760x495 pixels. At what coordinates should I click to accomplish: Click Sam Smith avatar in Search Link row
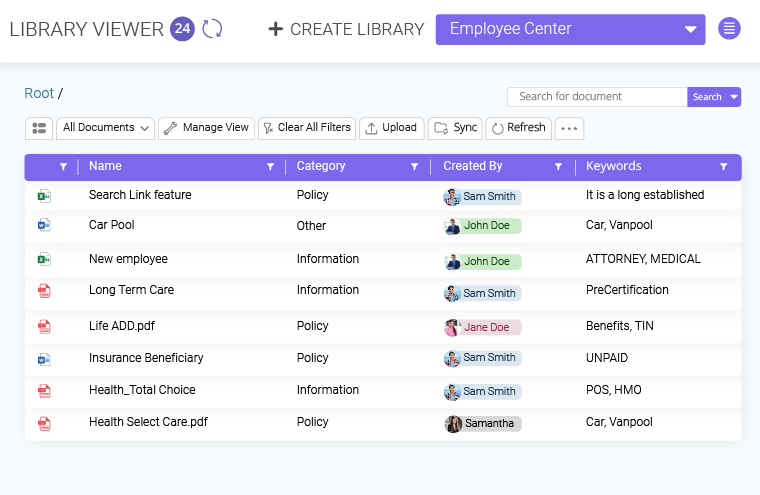click(452, 197)
